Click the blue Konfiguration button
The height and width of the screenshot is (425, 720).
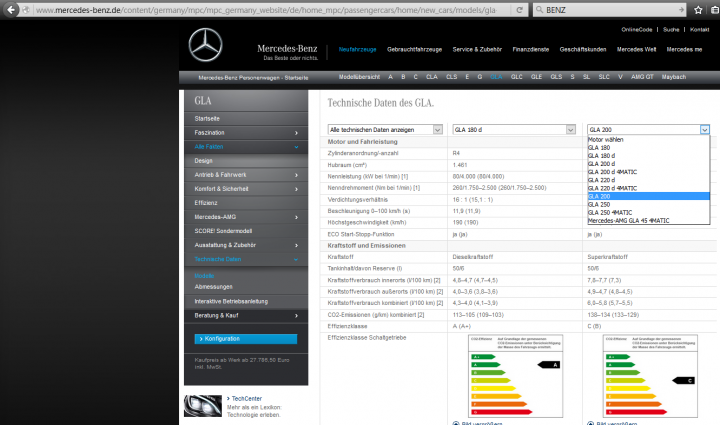246,339
